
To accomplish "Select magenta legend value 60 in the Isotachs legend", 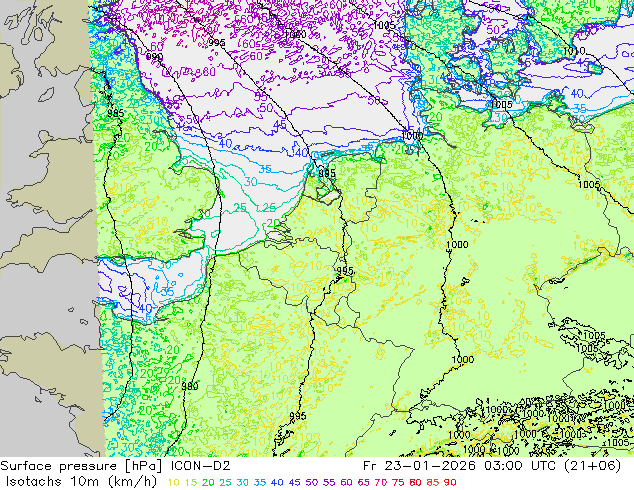I will (x=347, y=482).
